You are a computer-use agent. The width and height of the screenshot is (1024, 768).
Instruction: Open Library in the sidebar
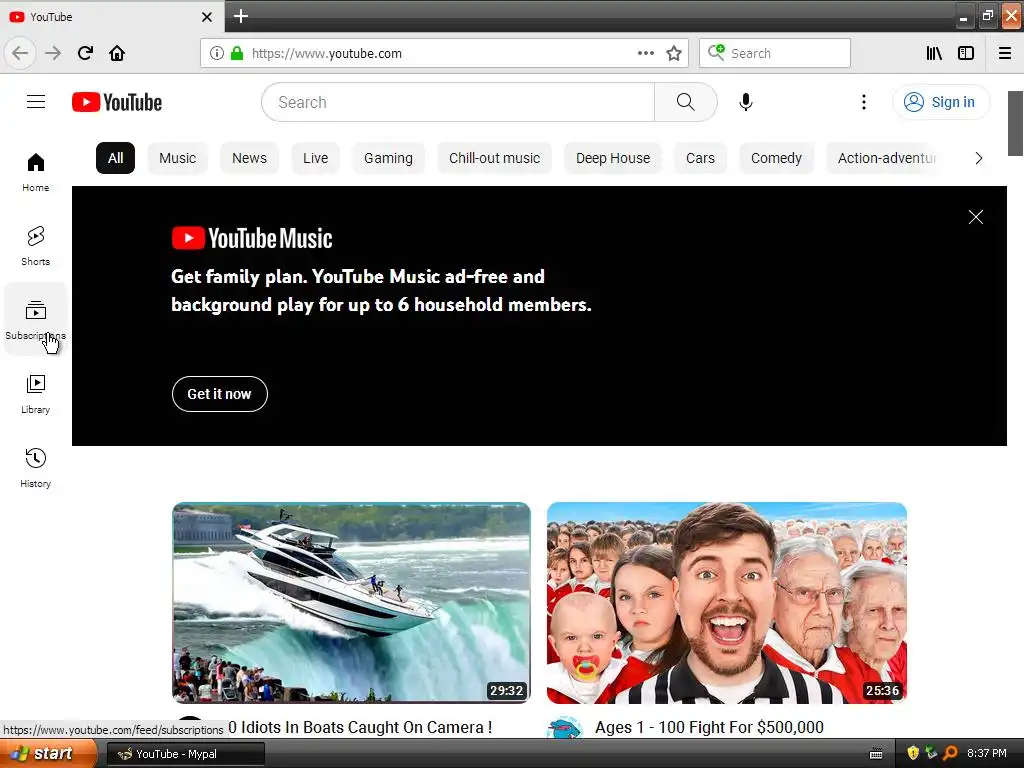tap(36, 394)
